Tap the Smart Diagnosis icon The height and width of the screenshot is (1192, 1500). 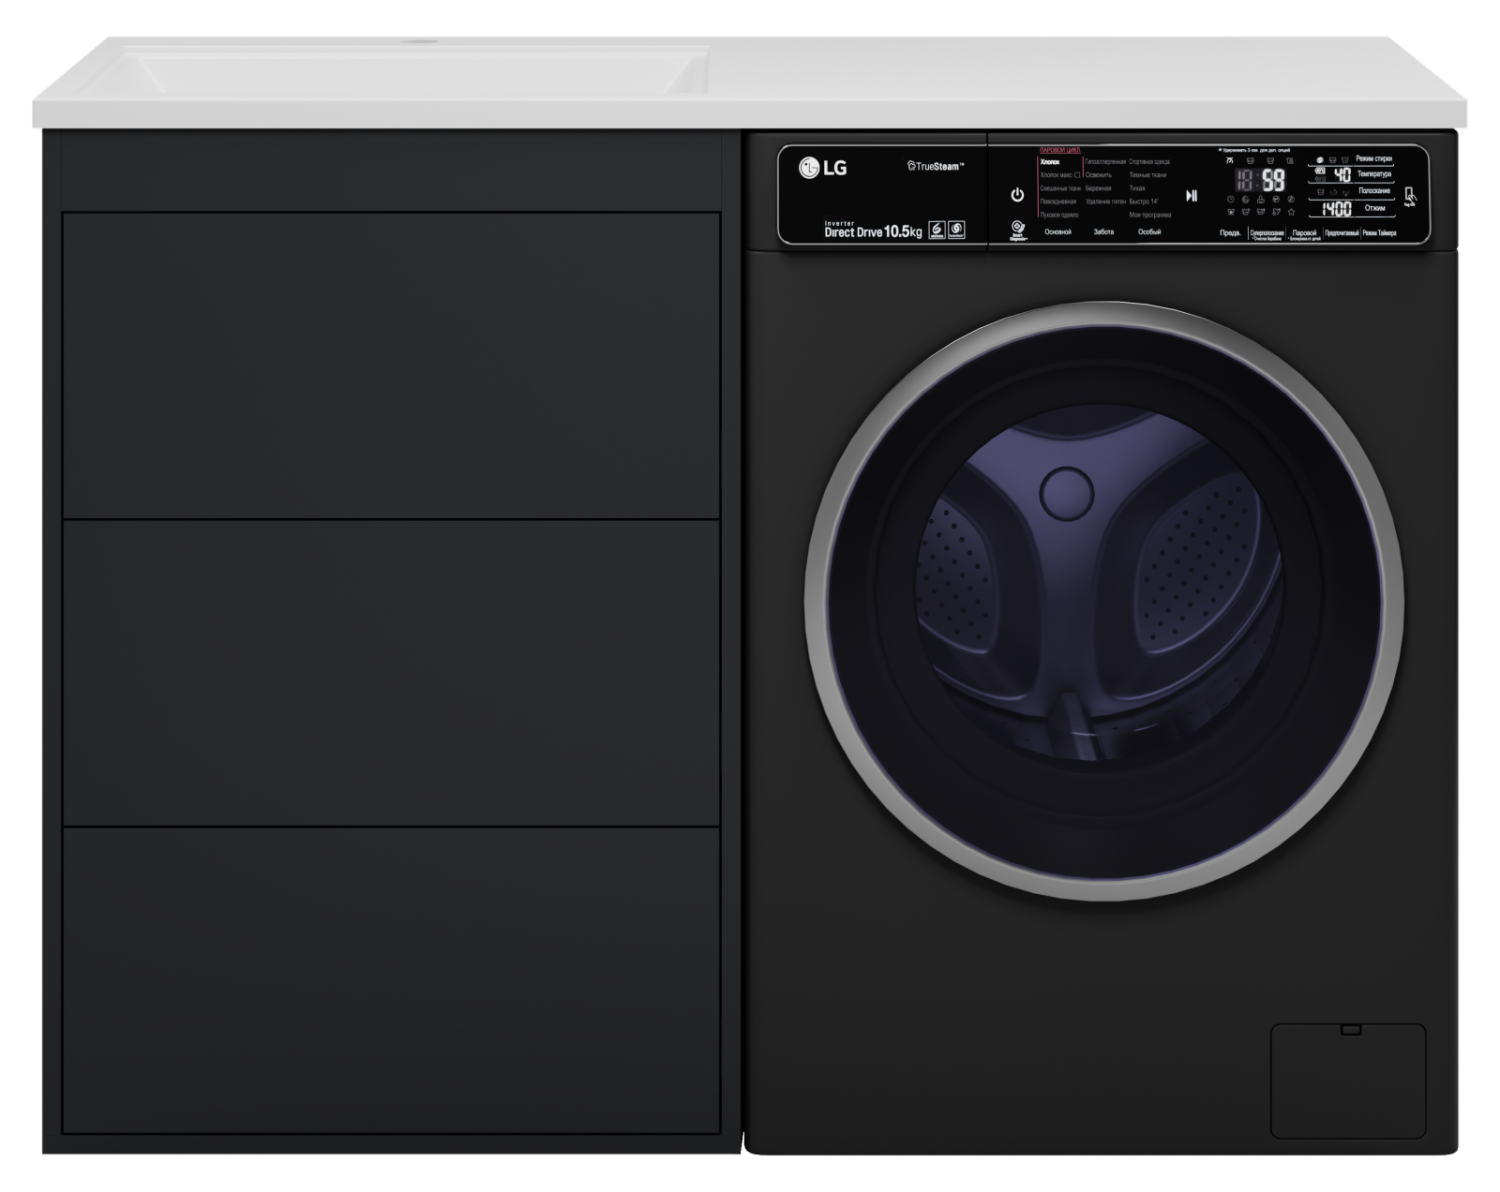coord(1017,231)
